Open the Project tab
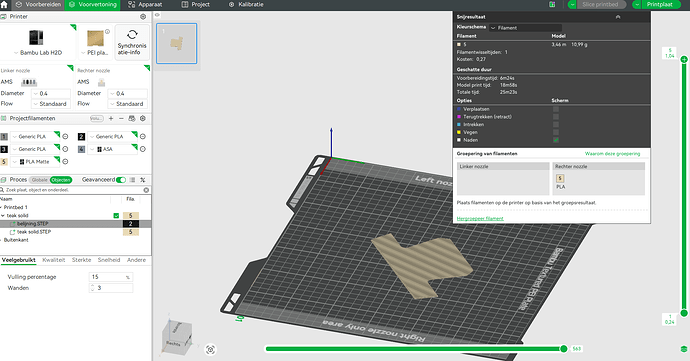The image size is (690, 361). click(x=196, y=4)
